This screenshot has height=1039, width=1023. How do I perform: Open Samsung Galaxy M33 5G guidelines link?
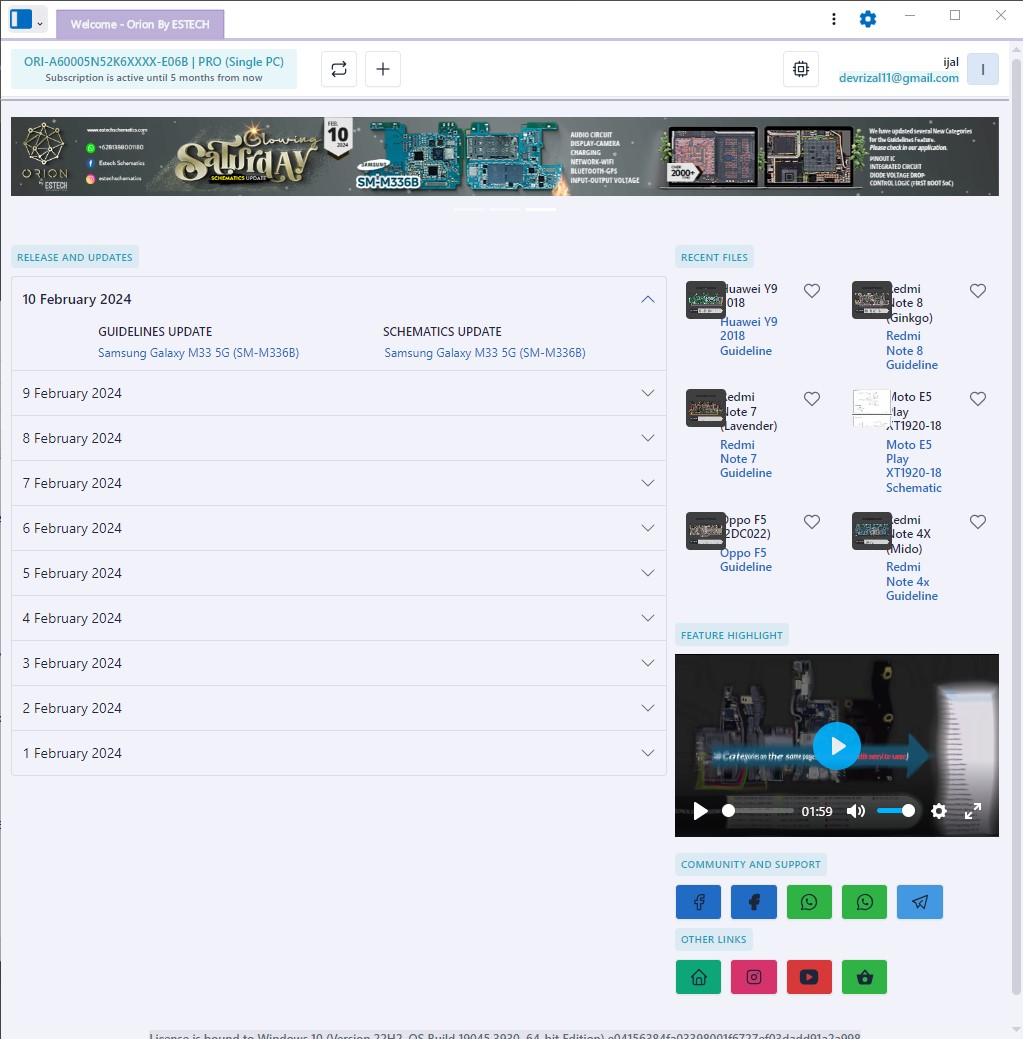(198, 353)
